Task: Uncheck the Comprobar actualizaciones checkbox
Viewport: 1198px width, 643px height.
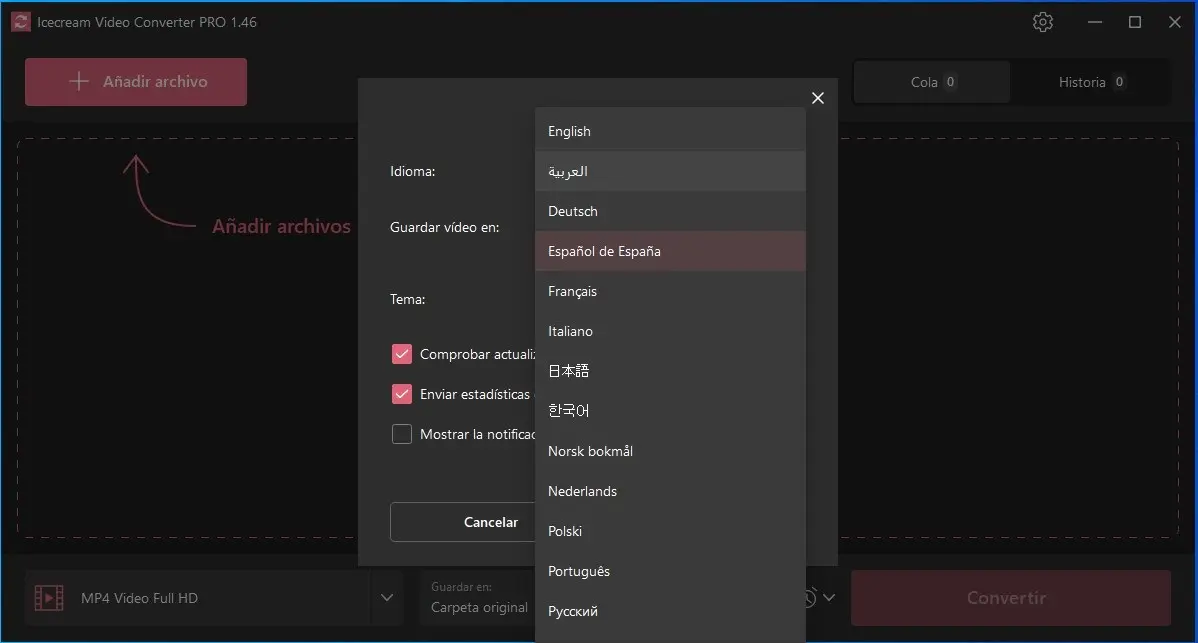Action: pos(402,354)
